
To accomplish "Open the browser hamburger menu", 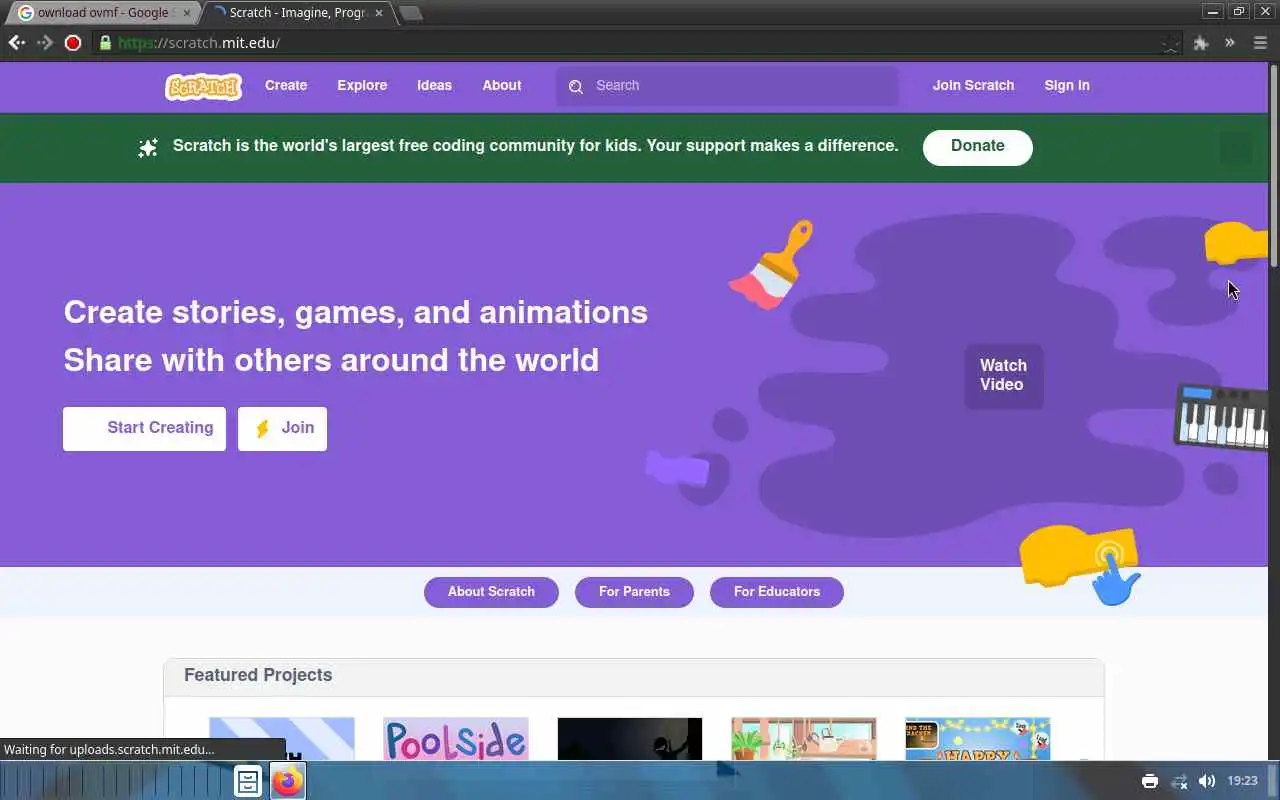I will [x=1259, y=43].
